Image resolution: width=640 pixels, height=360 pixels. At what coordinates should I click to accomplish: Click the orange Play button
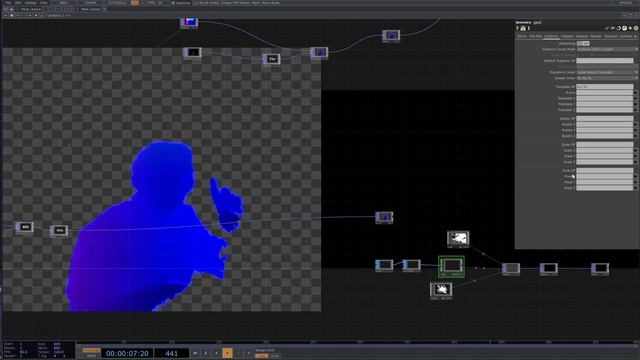pyautogui.click(x=227, y=353)
